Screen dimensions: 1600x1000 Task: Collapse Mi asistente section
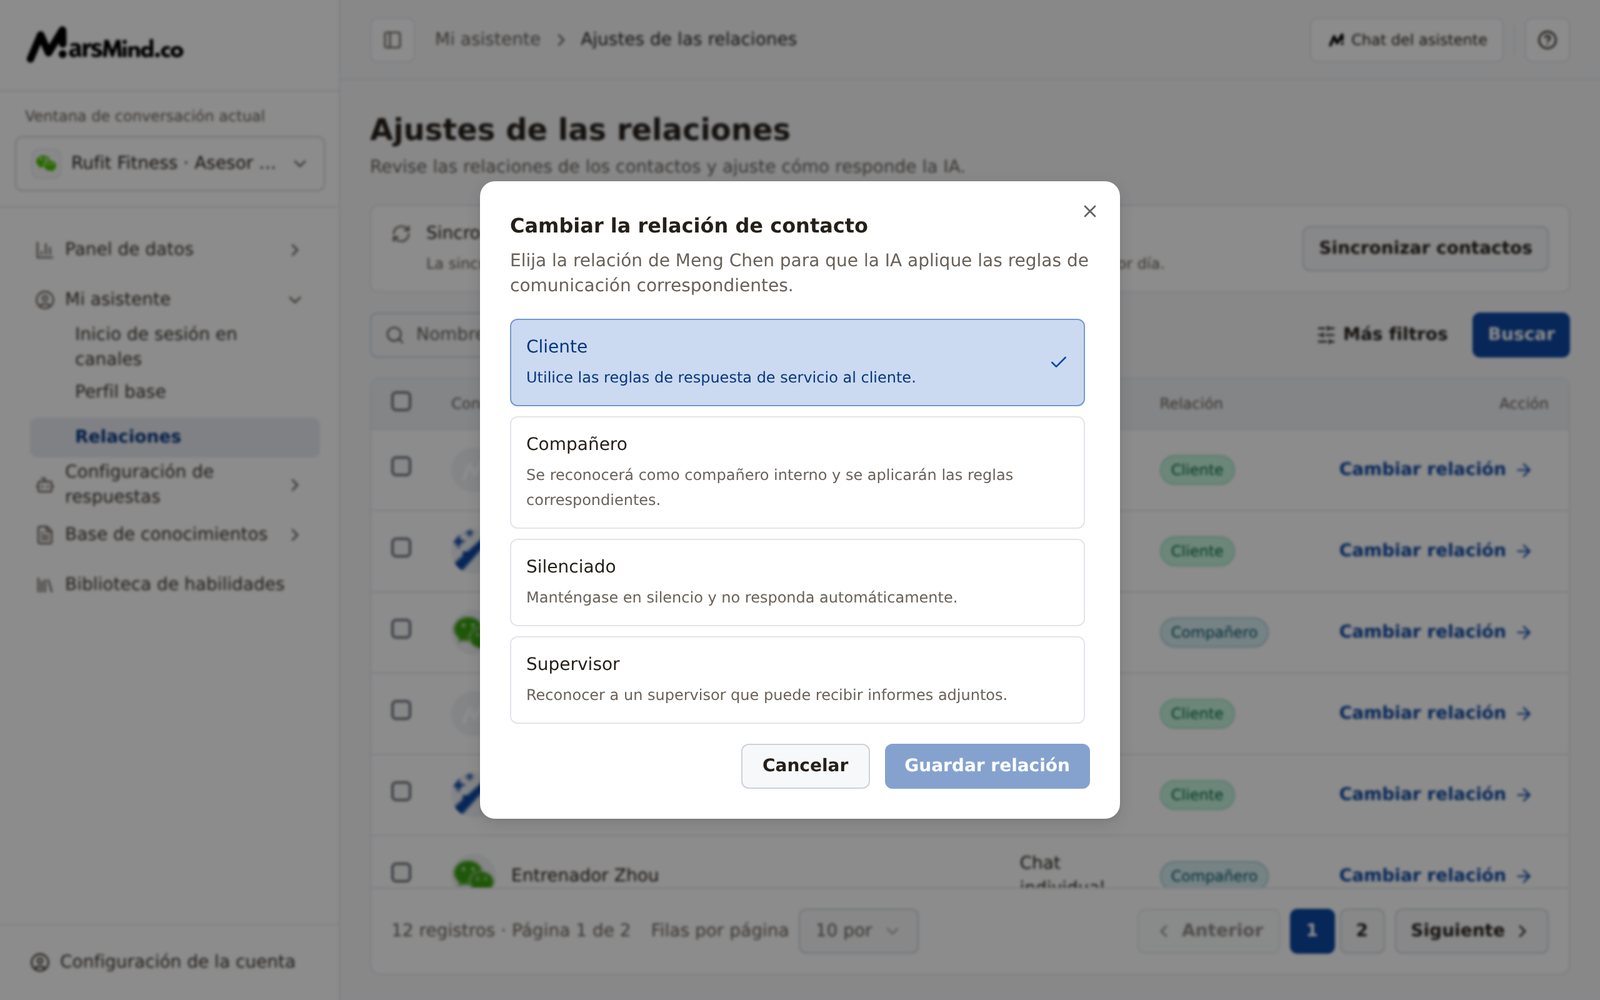[168, 299]
